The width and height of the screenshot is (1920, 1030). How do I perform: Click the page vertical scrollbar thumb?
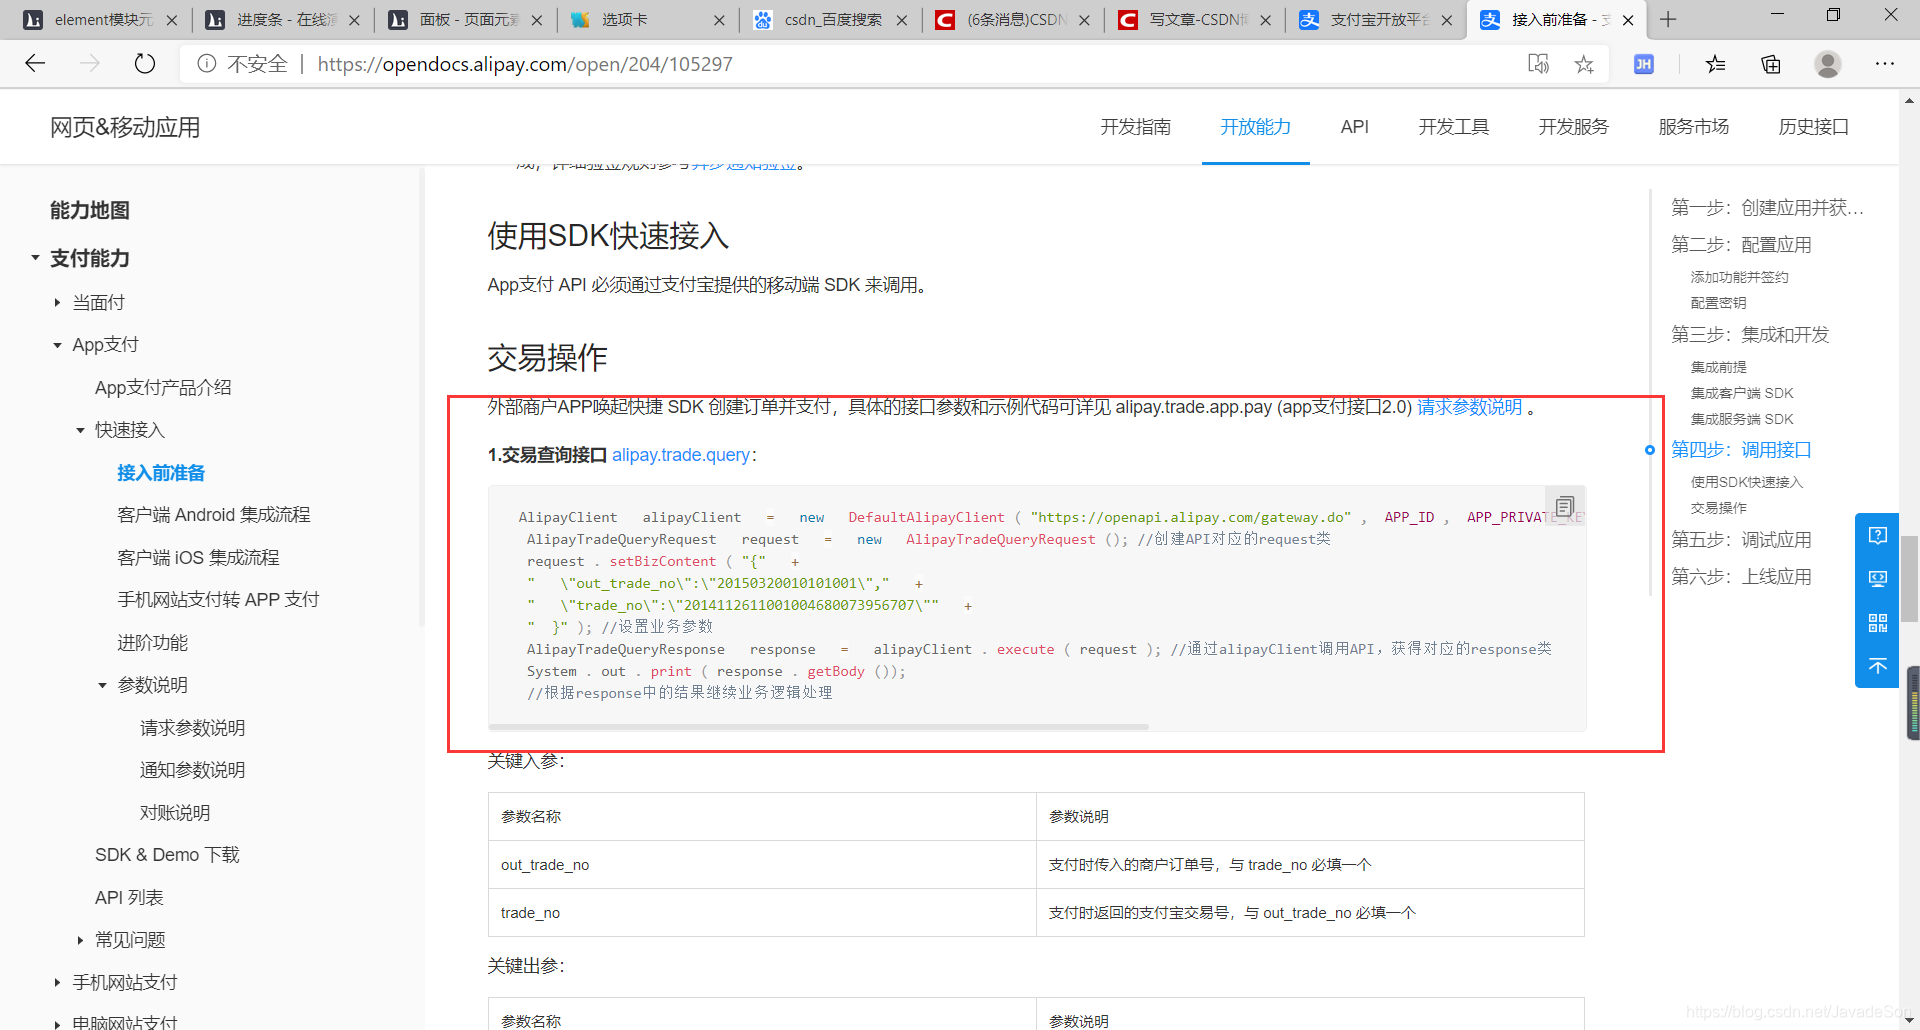[1909, 580]
